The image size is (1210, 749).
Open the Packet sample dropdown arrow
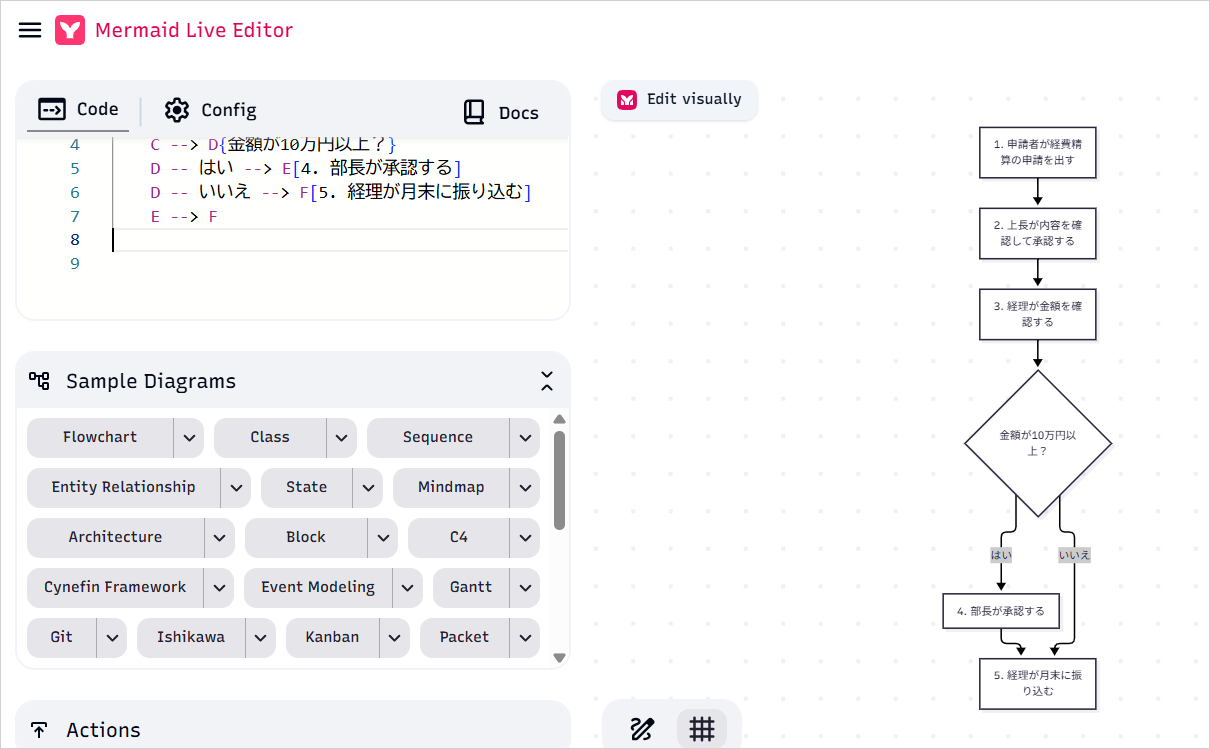pyautogui.click(x=525, y=637)
